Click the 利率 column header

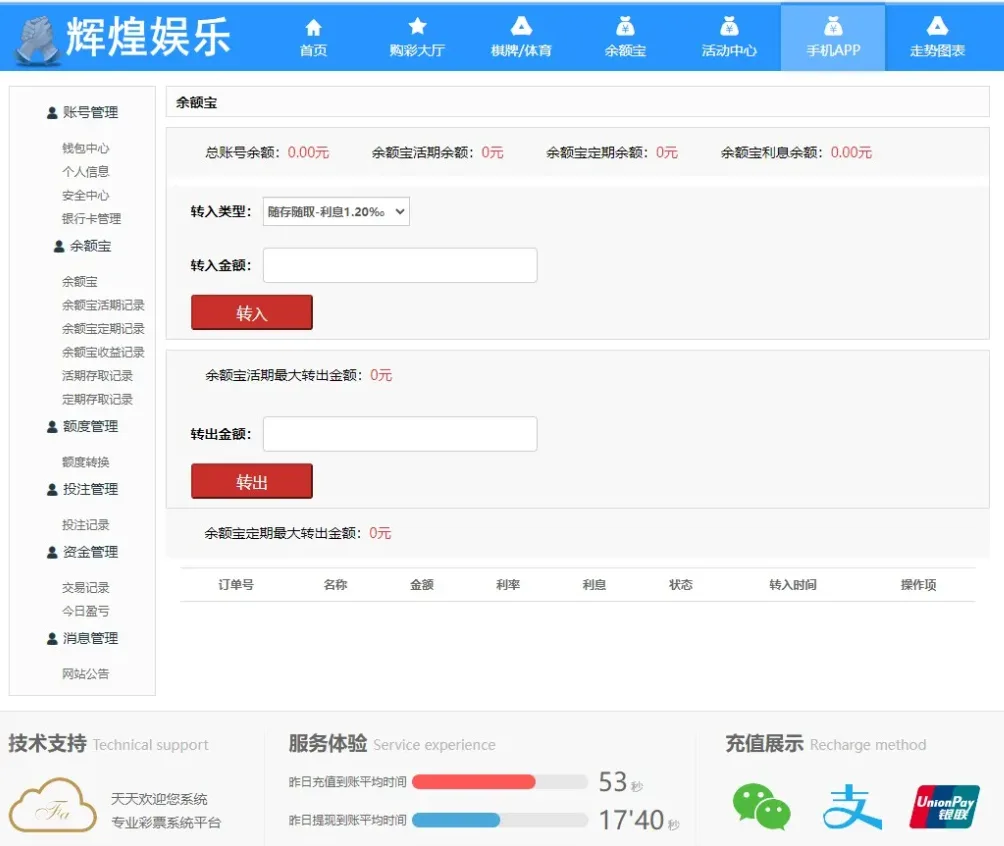508,585
